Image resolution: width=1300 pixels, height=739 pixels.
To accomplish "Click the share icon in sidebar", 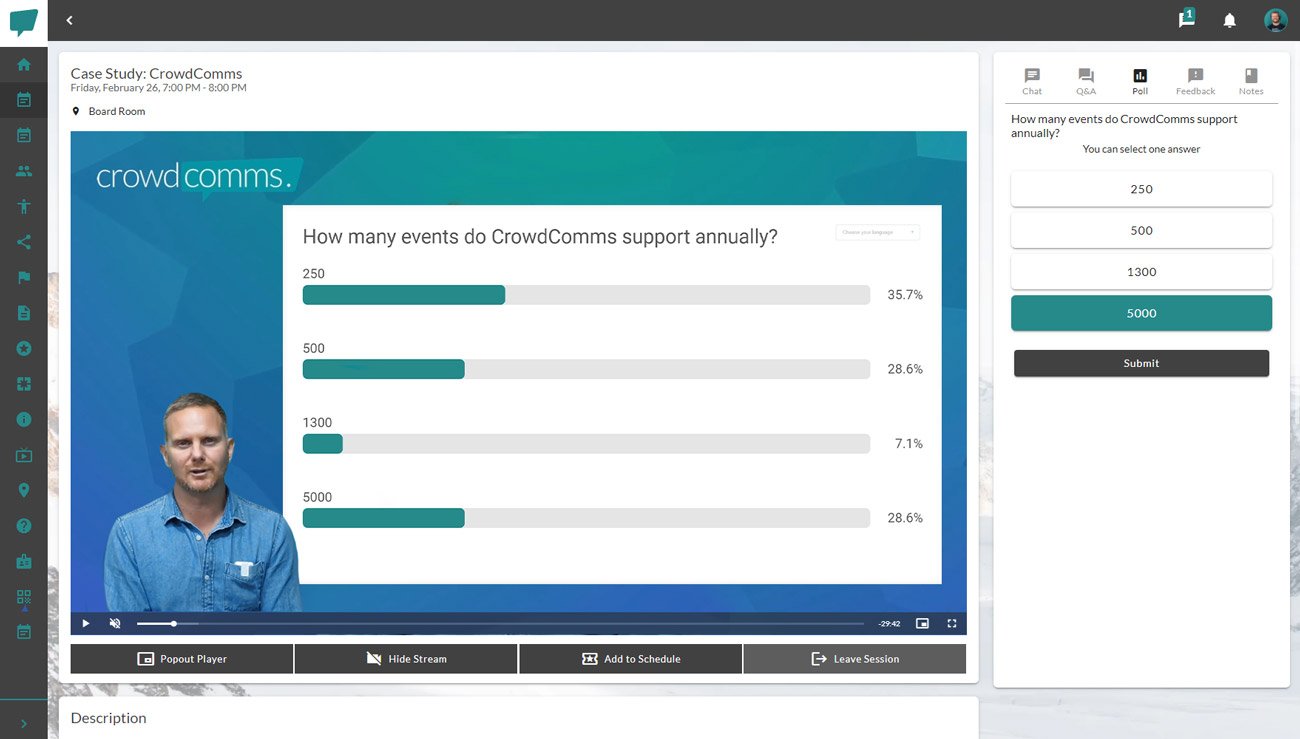I will coord(24,242).
